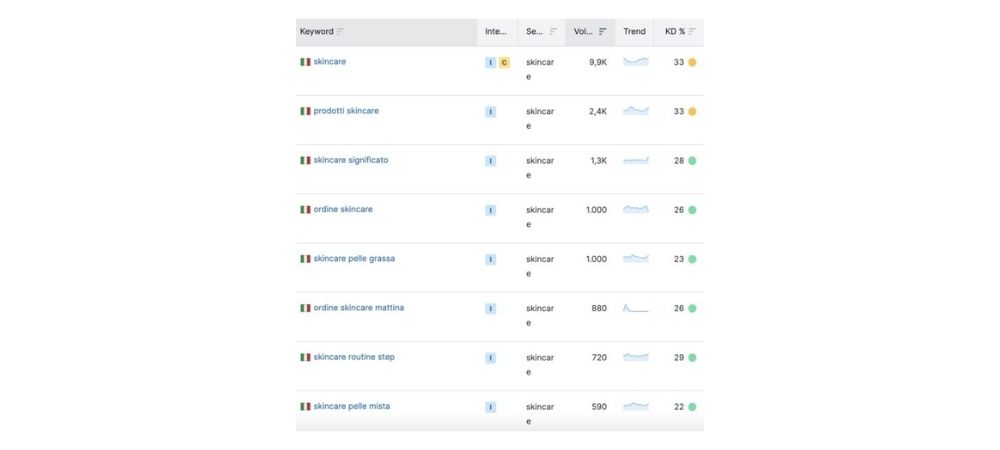Viewport: 1000px width, 450px height.
Task: Click the Italian flag beside skincare significato
Action: point(305,160)
